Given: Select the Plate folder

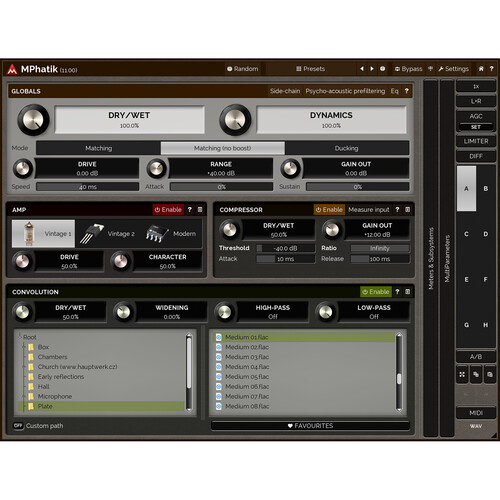Looking at the screenshot, I should 101,406.
